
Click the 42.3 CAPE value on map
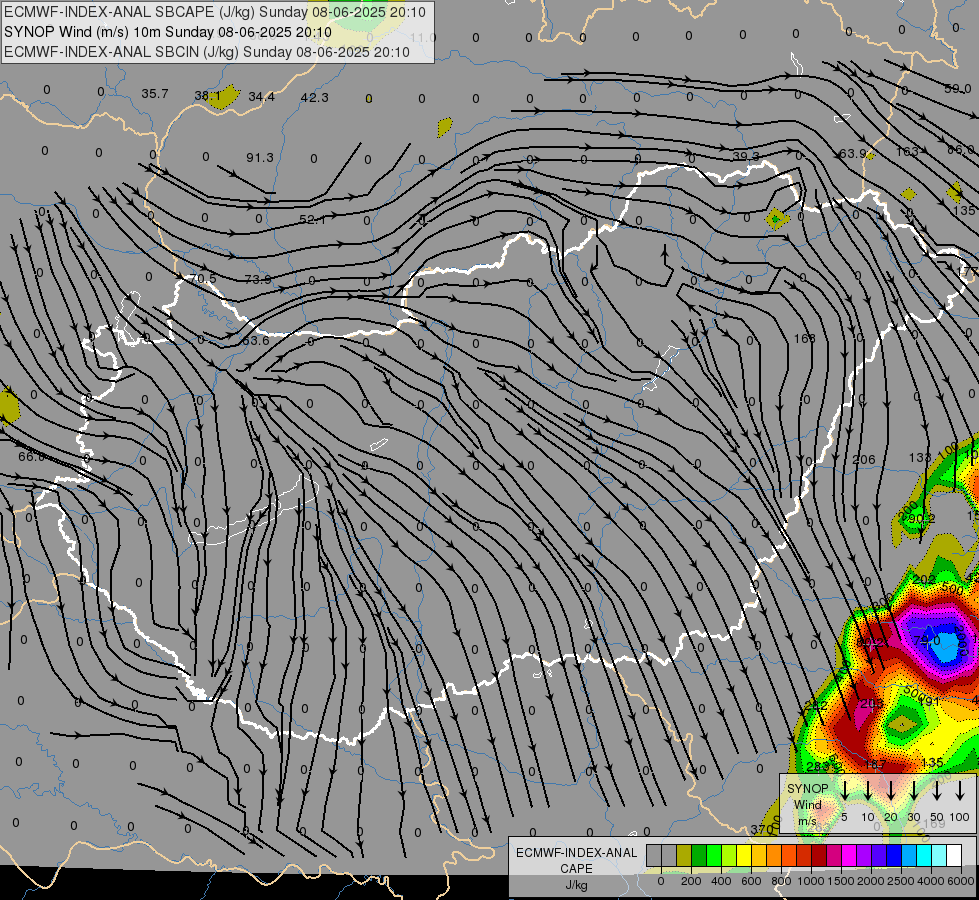coord(315,97)
